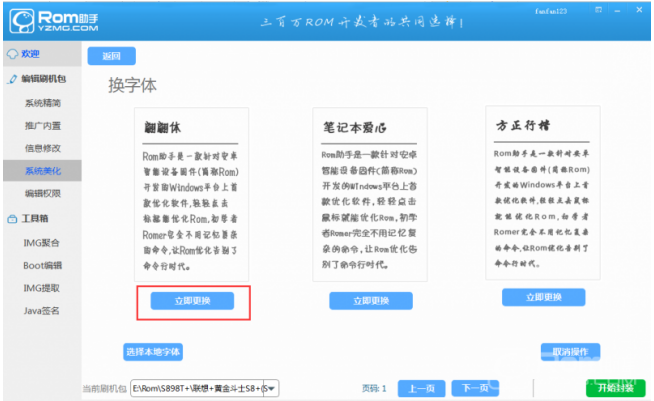
Task: Click the ROM path combo box field
Action: 205,388
